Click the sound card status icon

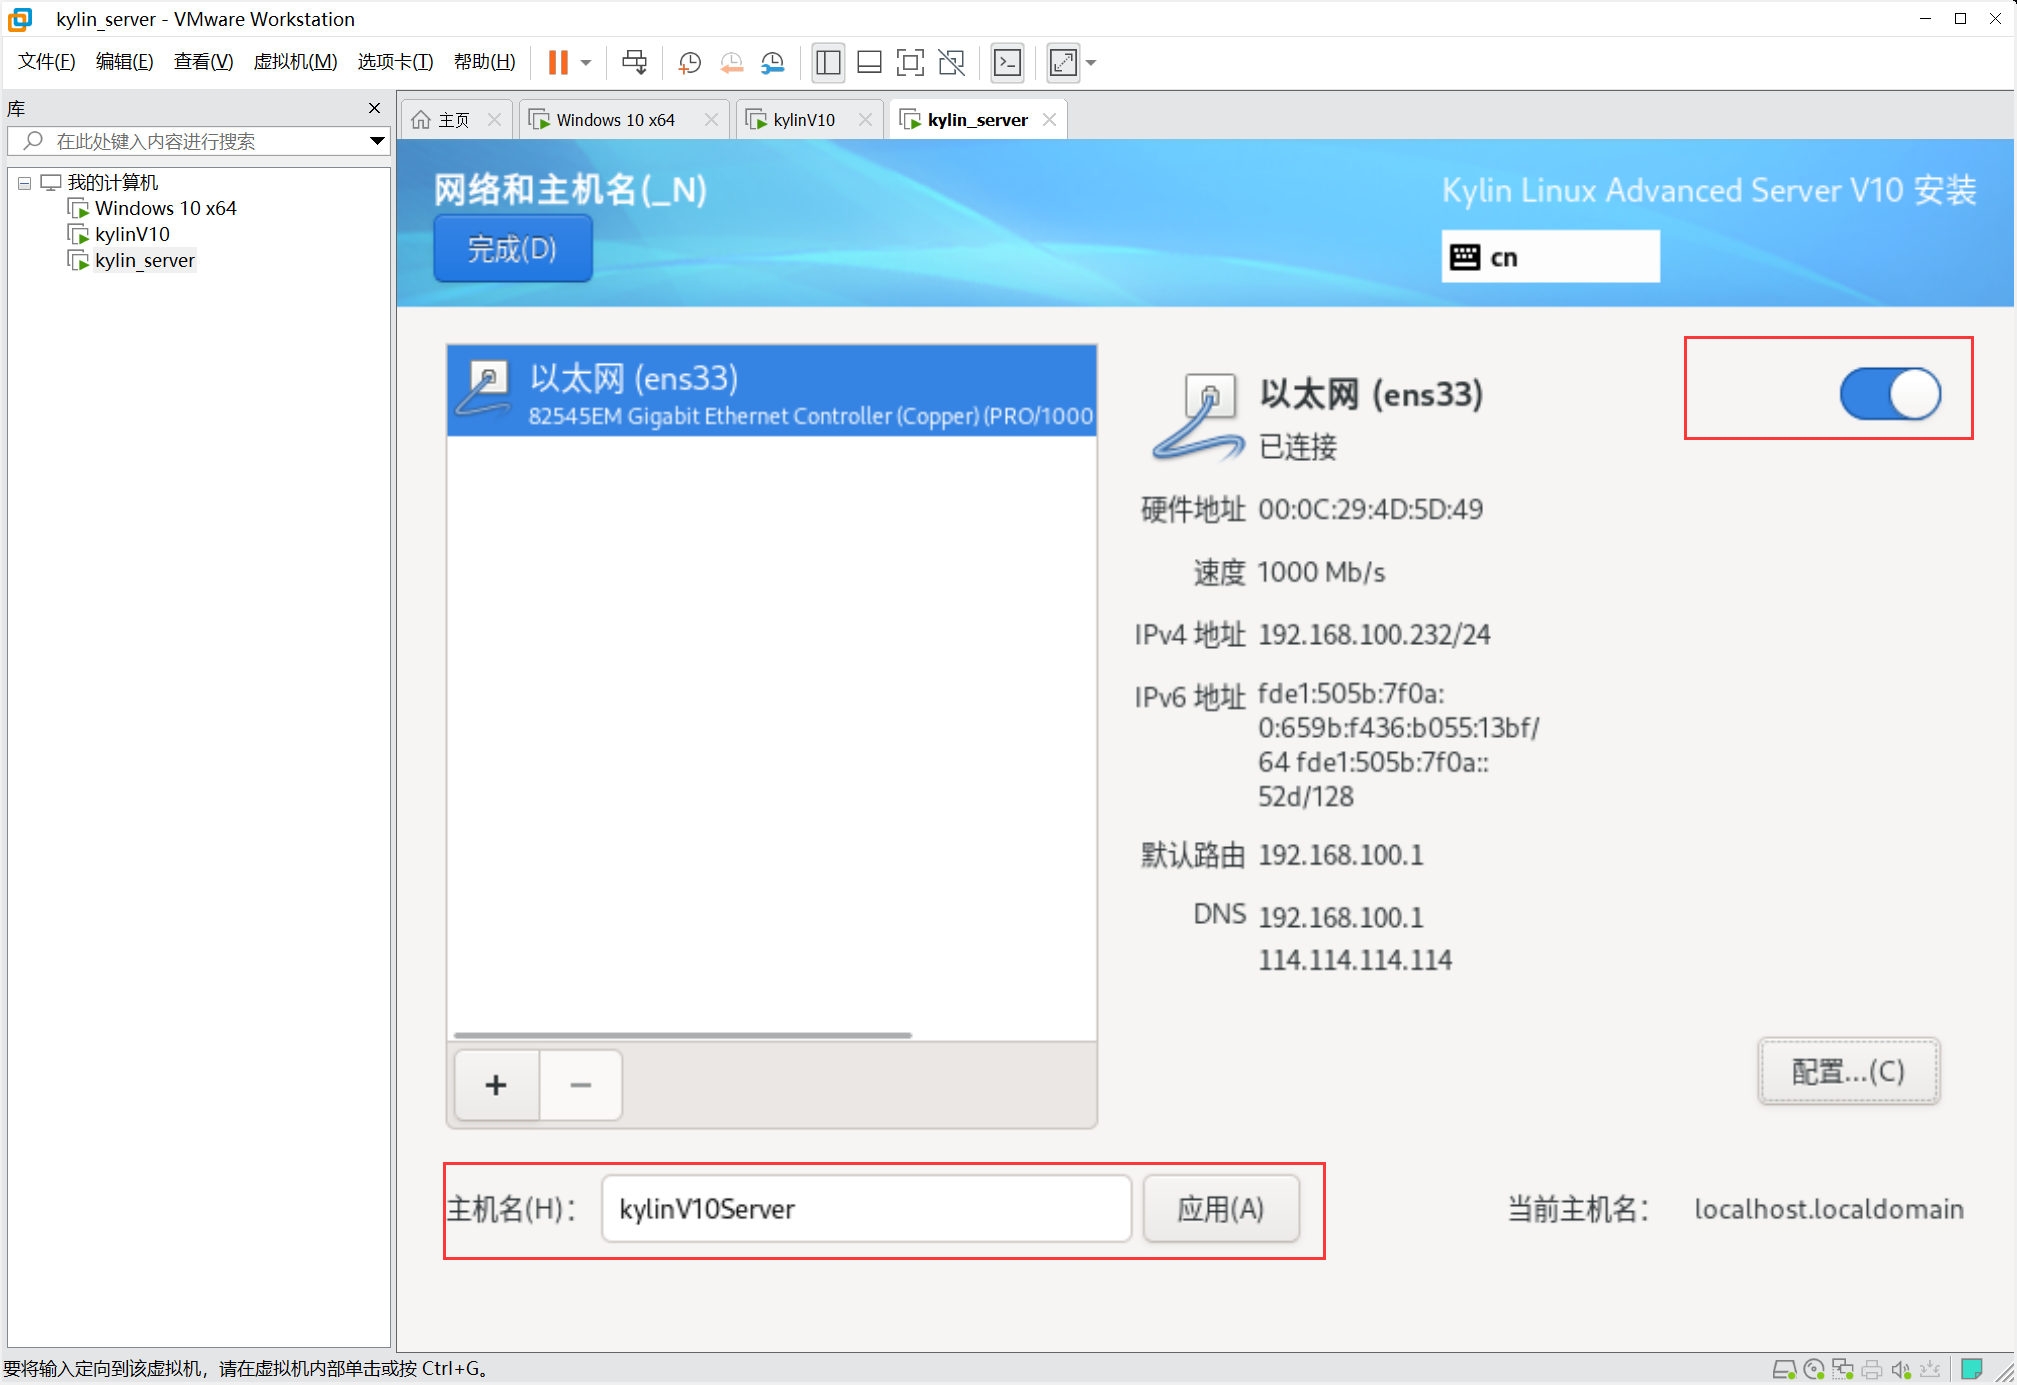[x=1901, y=1369]
